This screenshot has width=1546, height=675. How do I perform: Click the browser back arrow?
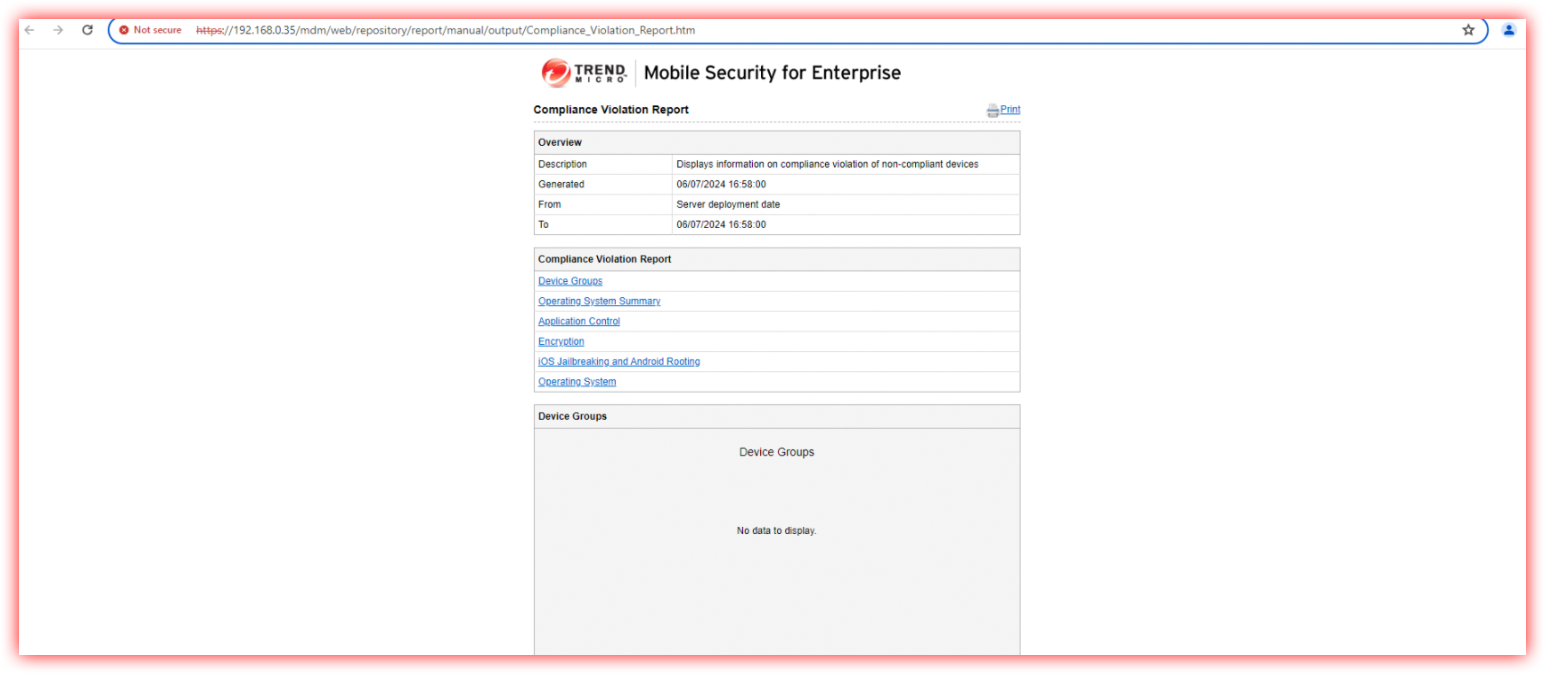point(29,30)
